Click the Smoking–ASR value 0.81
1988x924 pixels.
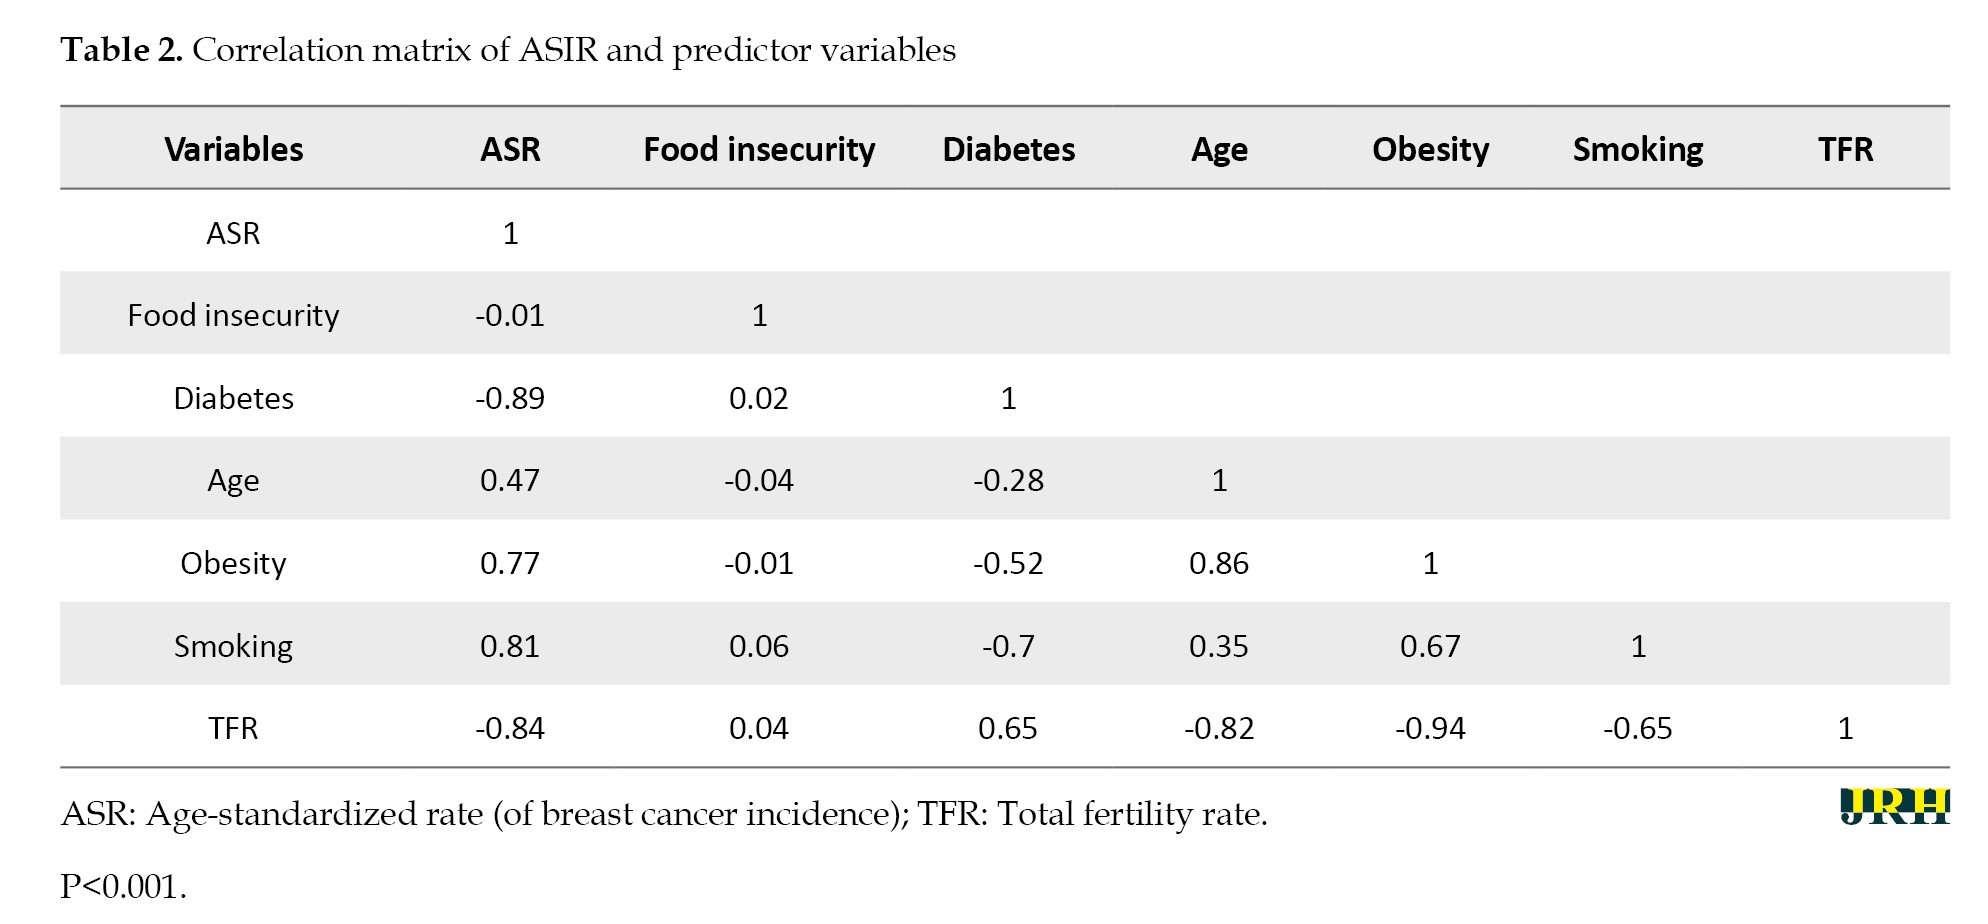coord(510,646)
